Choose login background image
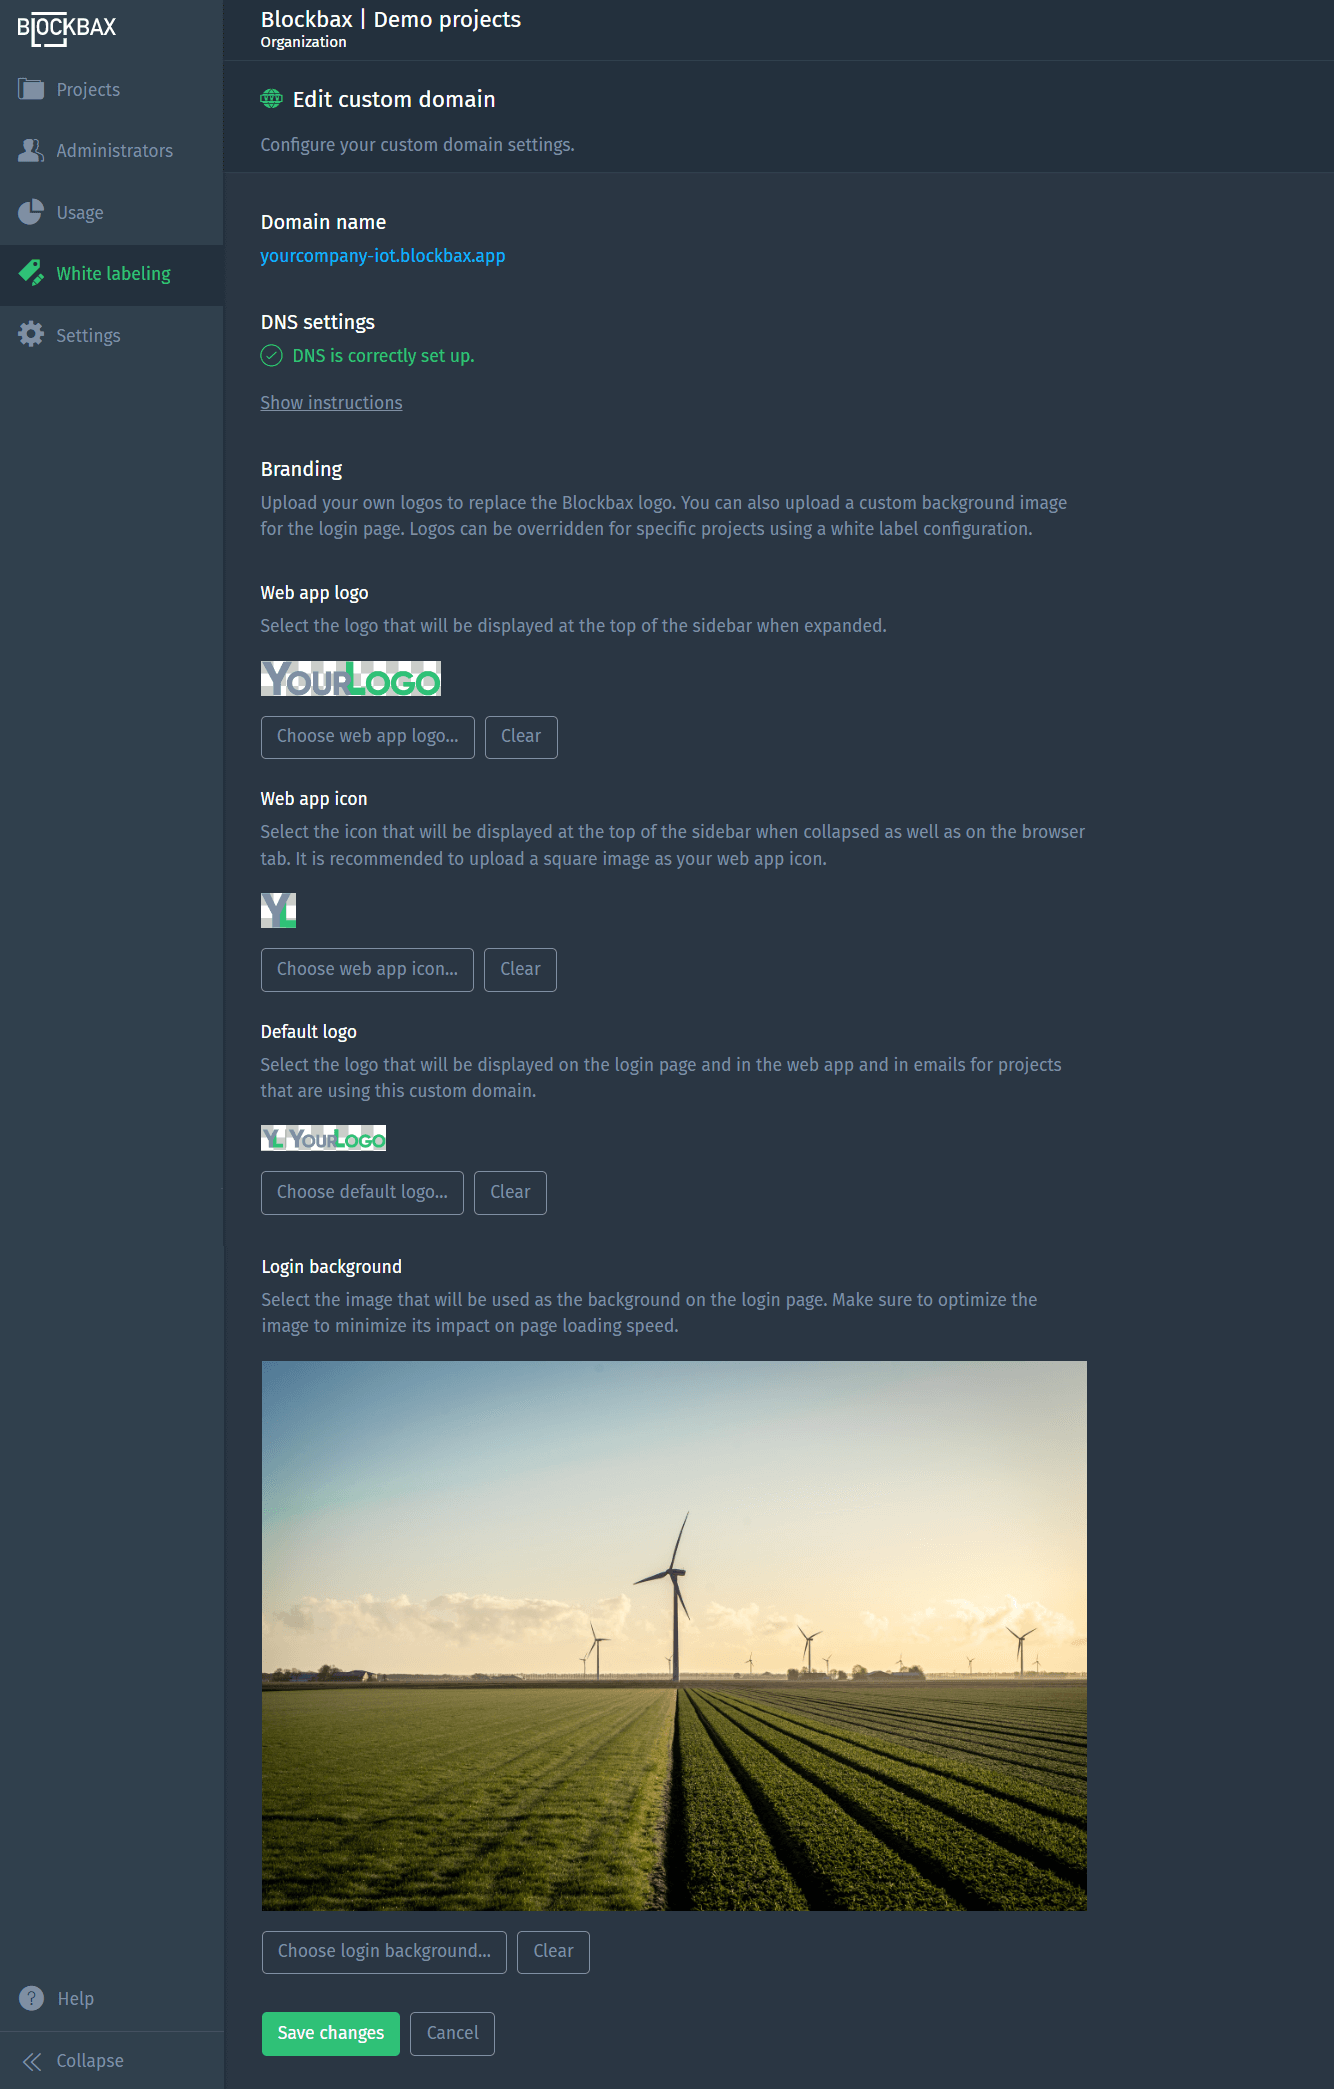 tap(384, 1952)
